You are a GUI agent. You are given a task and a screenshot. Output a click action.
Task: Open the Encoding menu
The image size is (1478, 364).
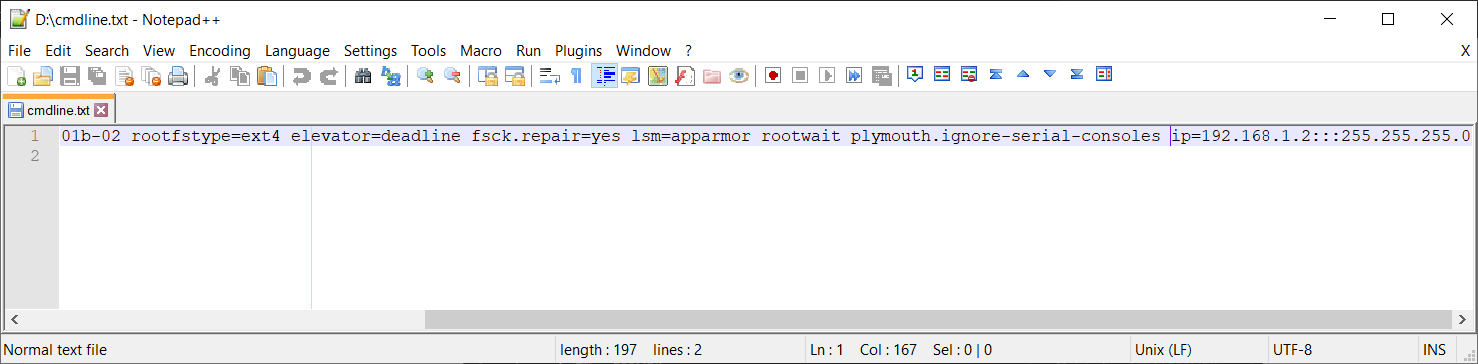click(x=220, y=51)
